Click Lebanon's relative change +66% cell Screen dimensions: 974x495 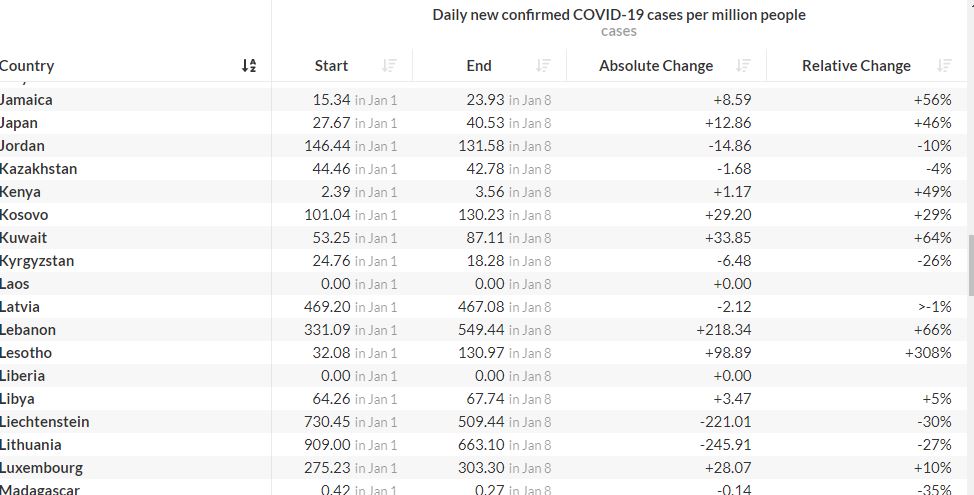(x=932, y=329)
